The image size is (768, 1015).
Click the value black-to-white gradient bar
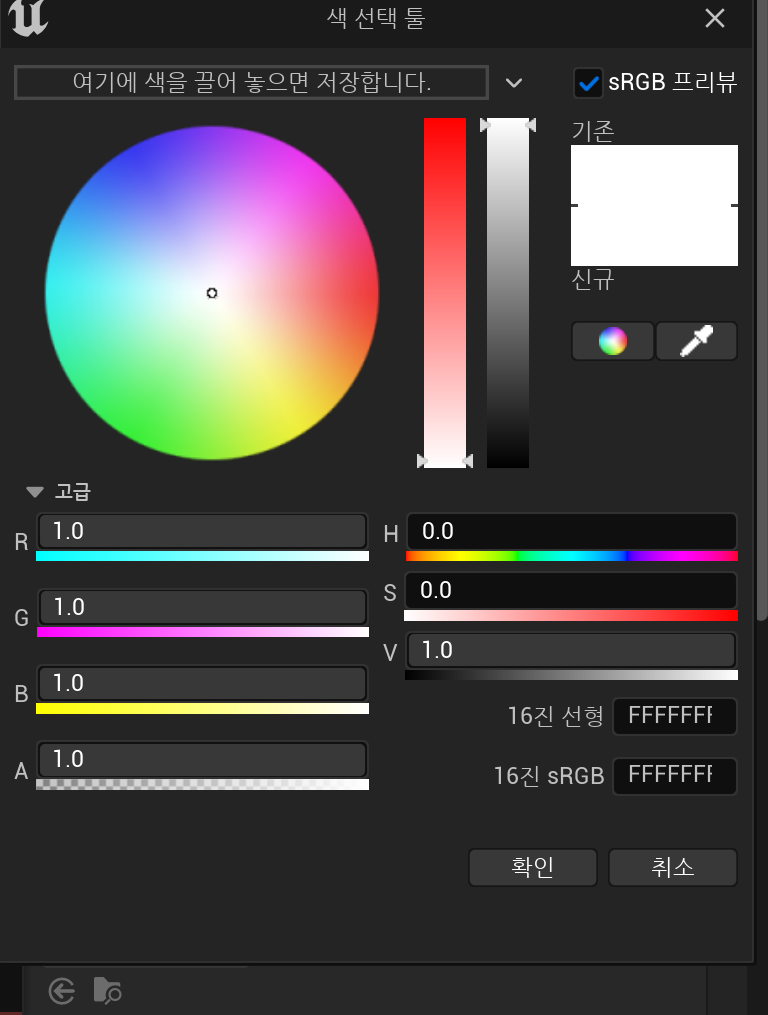(571, 675)
